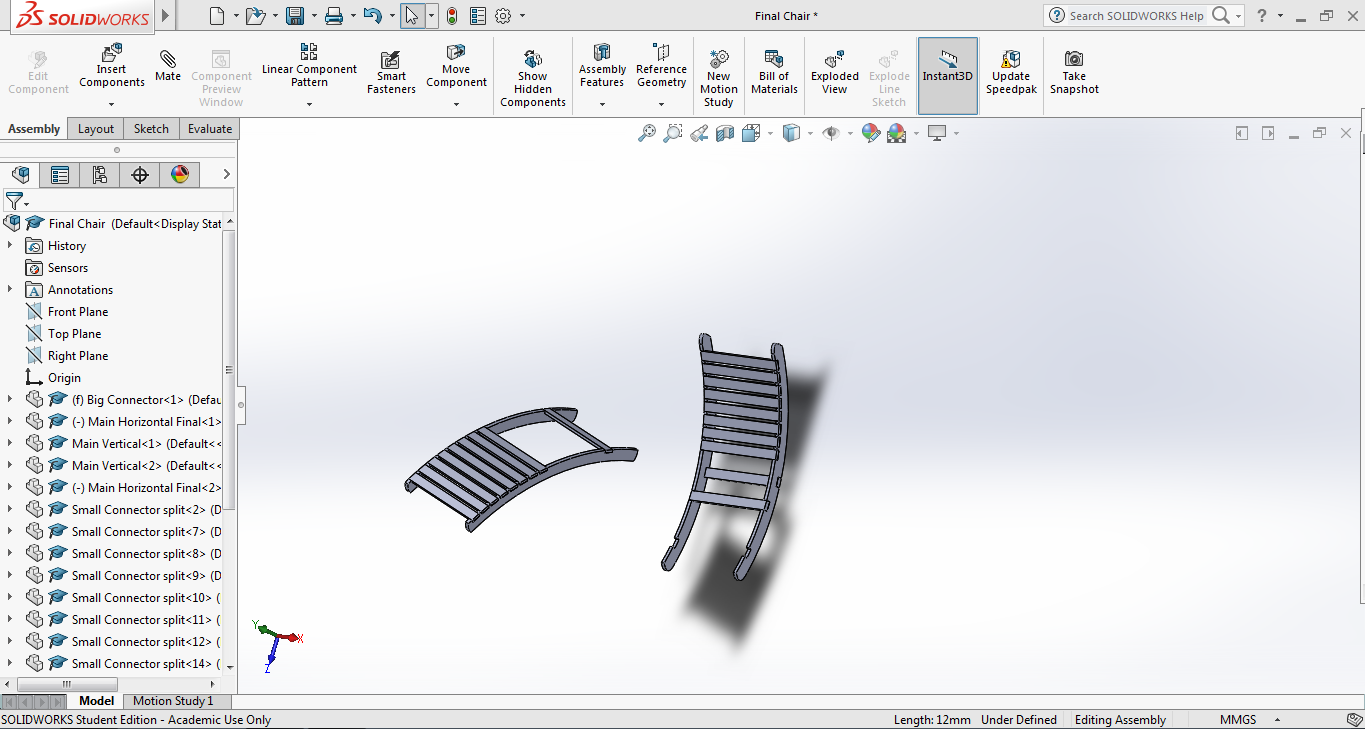
Task: Click the Zoom to Fit icon
Action: click(x=647, y=133)
